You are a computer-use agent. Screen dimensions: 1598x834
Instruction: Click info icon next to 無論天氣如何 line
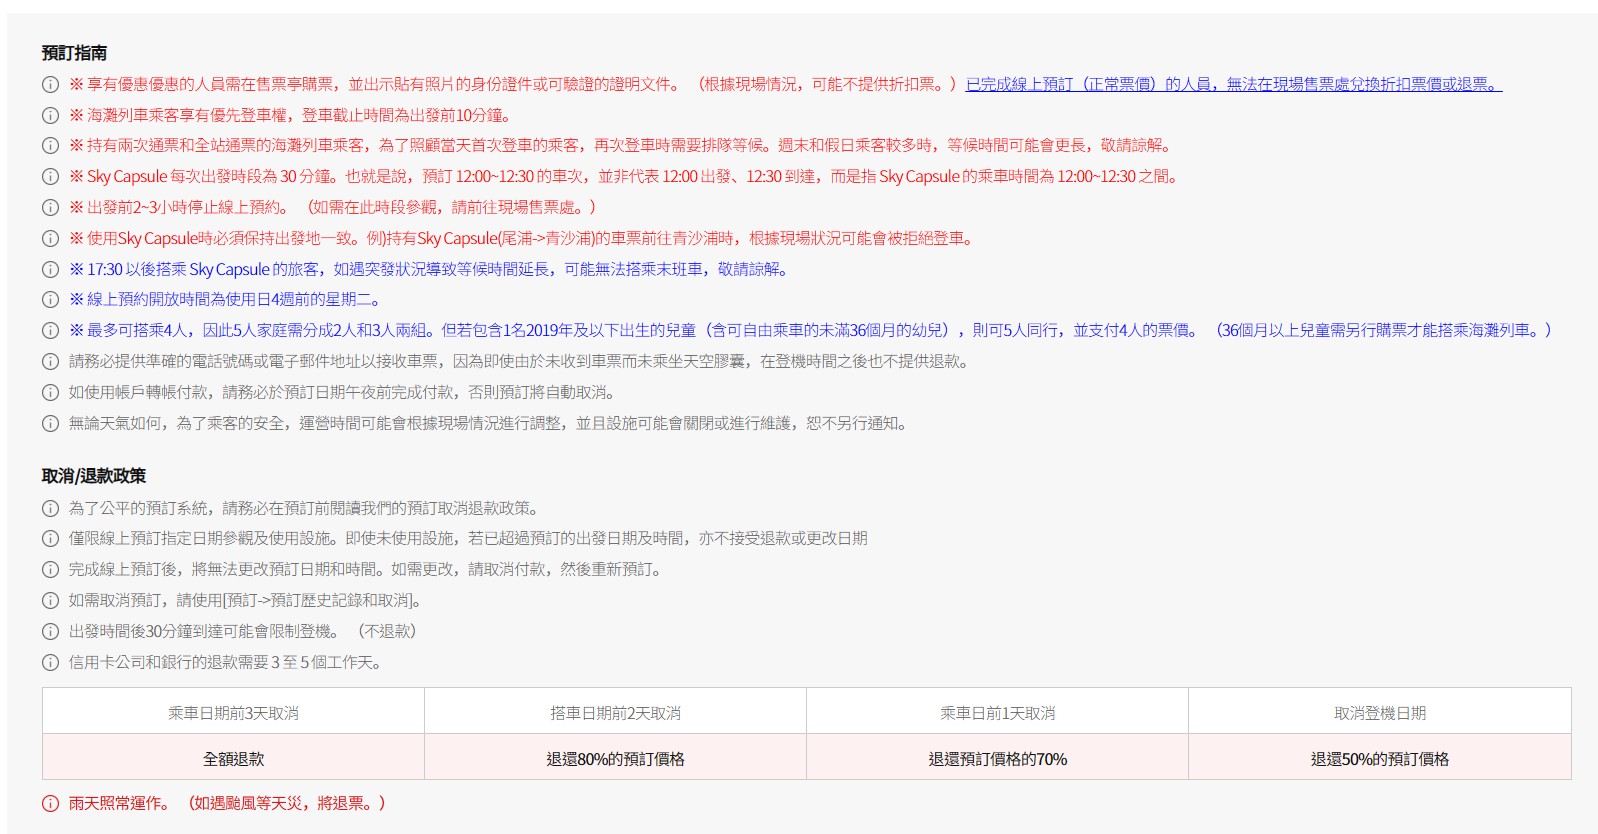click(x=50, y=424)
